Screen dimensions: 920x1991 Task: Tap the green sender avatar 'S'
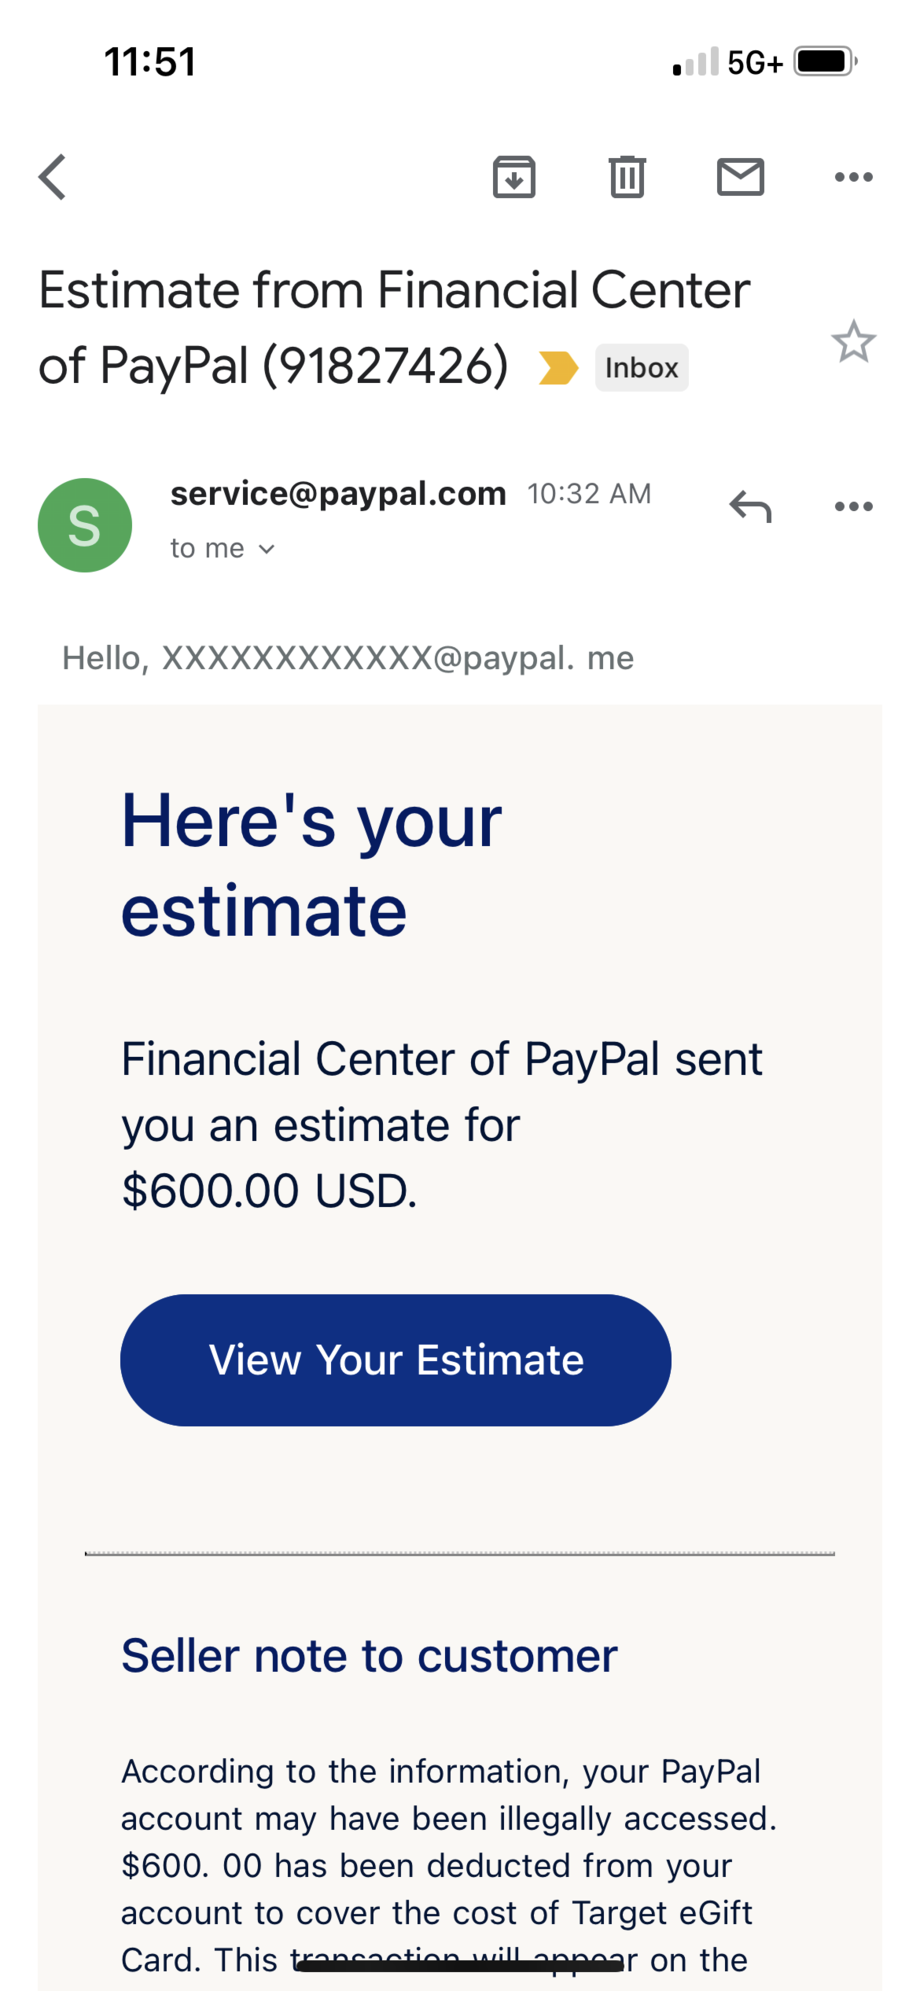(x=85, y=525)
